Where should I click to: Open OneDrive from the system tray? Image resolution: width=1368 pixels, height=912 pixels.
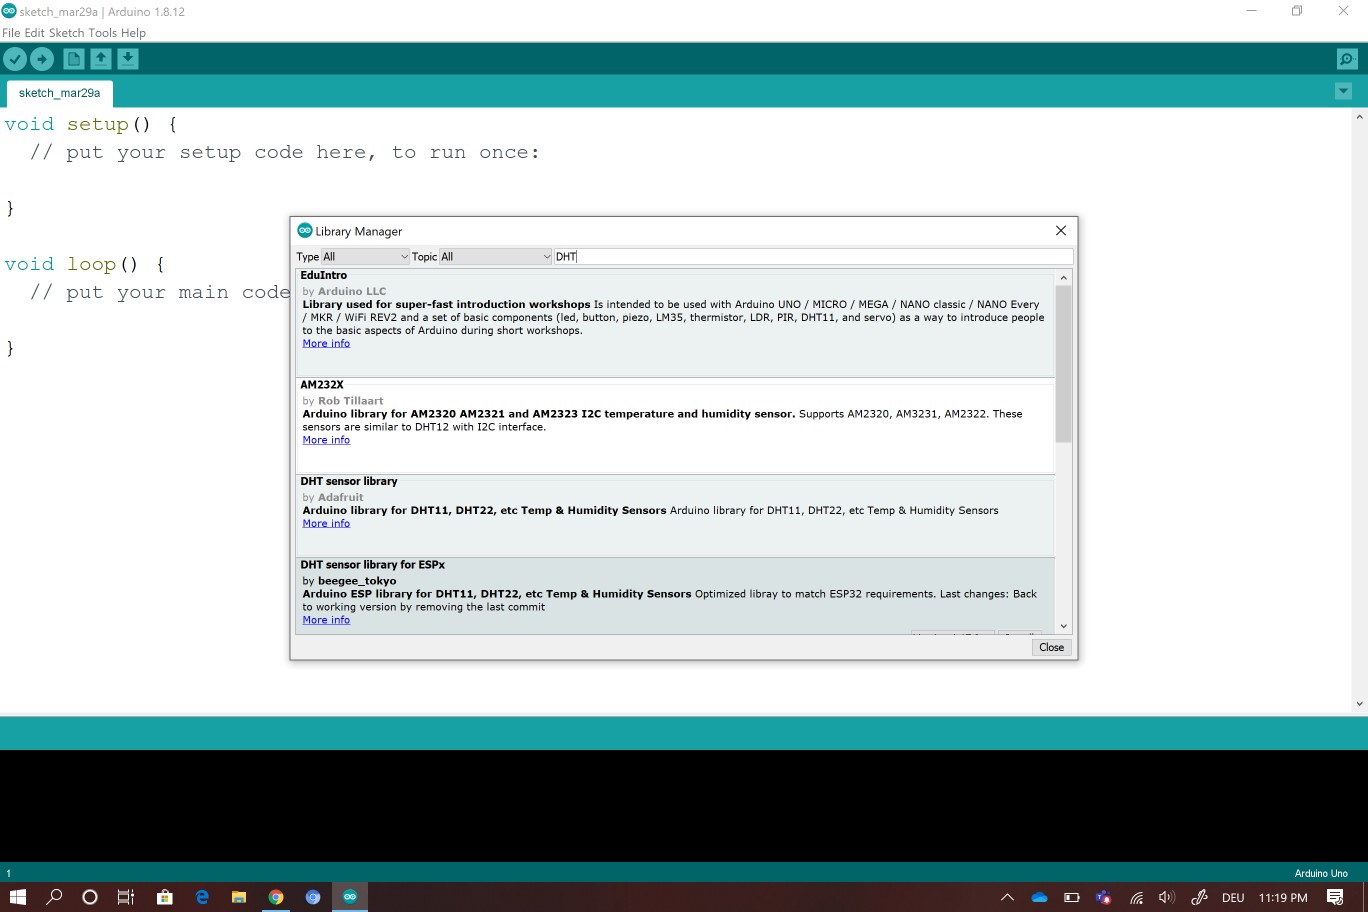pyautogui.click(x=1039, y=897)
